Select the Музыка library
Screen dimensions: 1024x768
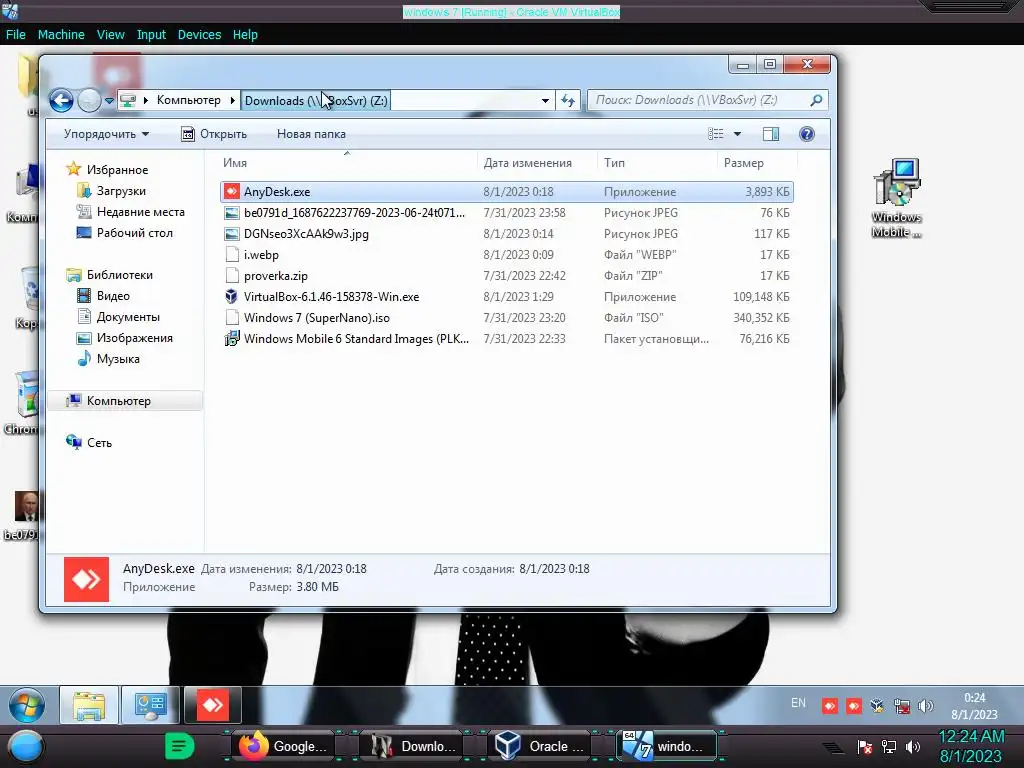pos(118,359)
